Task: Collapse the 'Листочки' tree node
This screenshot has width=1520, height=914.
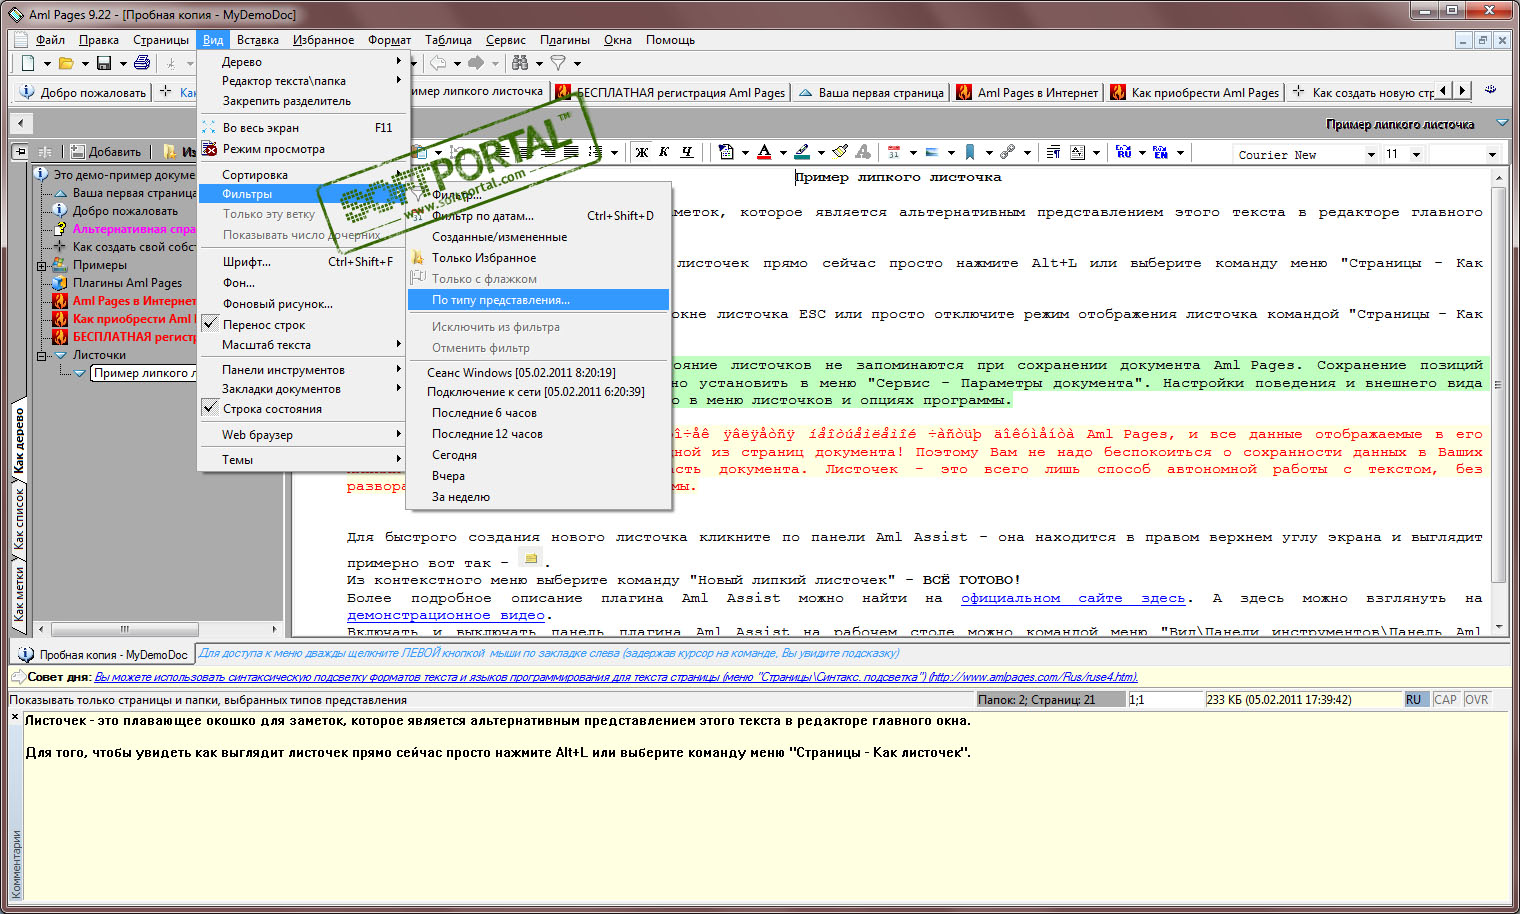Action: point(42,356)
